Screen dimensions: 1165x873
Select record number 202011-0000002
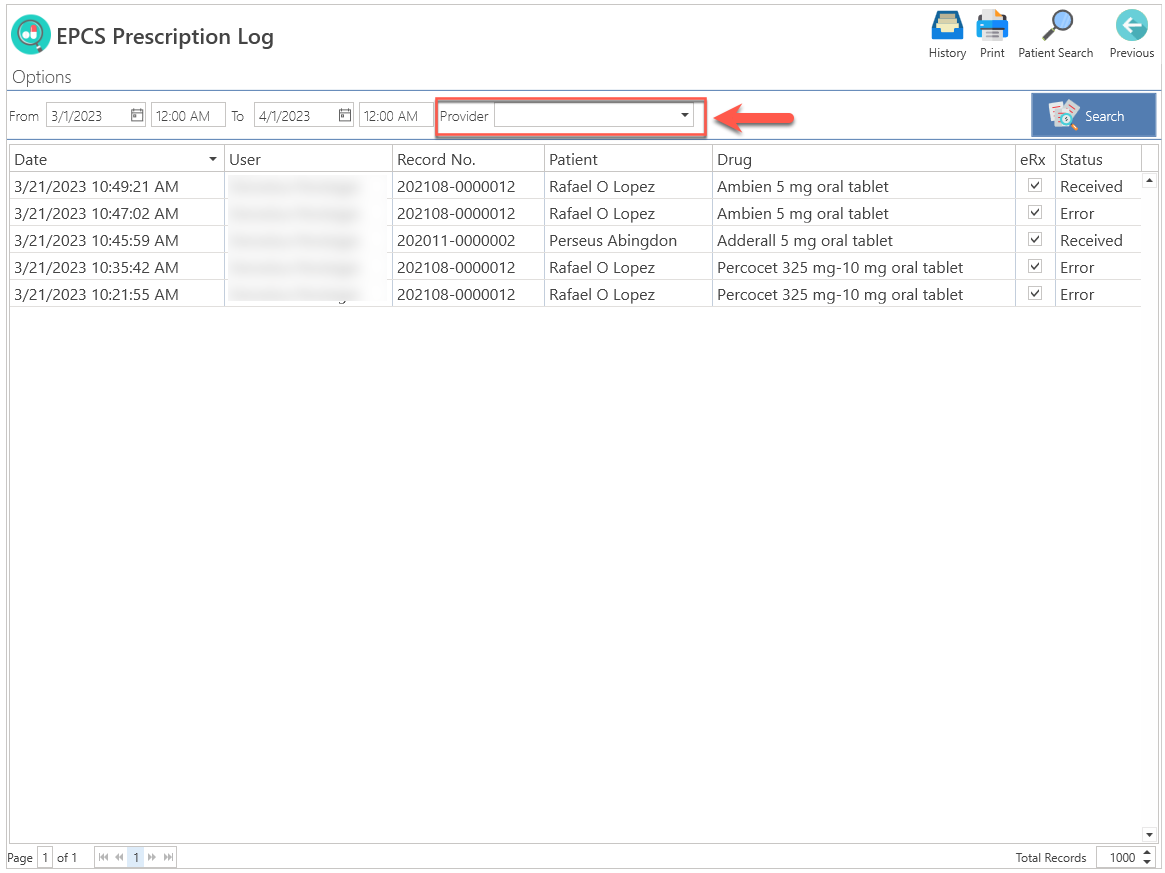tap(468, 240)
